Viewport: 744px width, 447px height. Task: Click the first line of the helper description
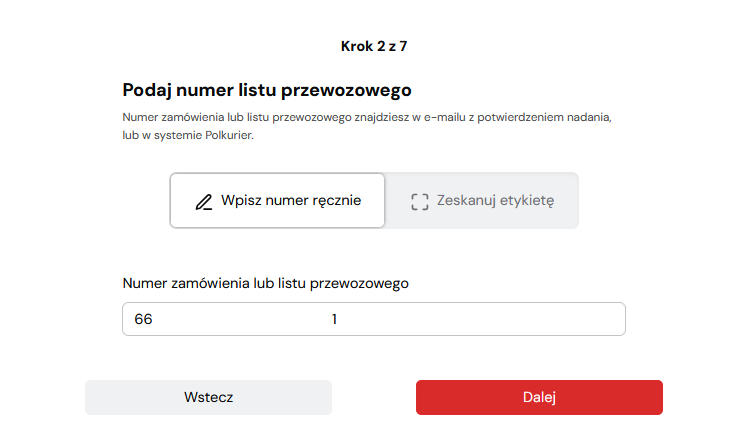click(x=366, y=117)
